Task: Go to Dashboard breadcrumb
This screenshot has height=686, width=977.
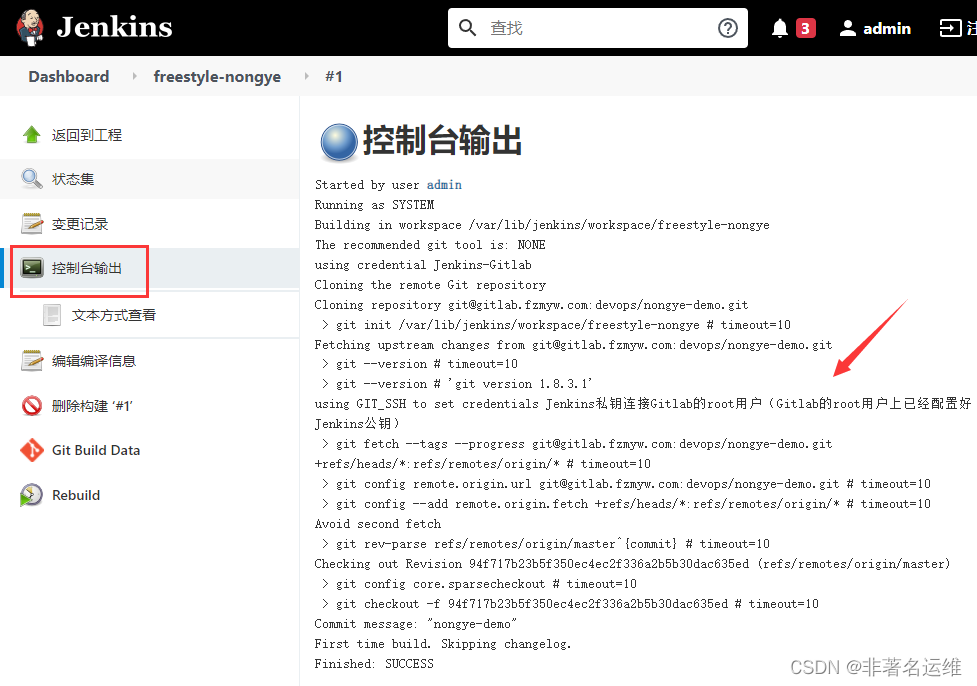Action: pyautogui.click(x=69, y=76)
